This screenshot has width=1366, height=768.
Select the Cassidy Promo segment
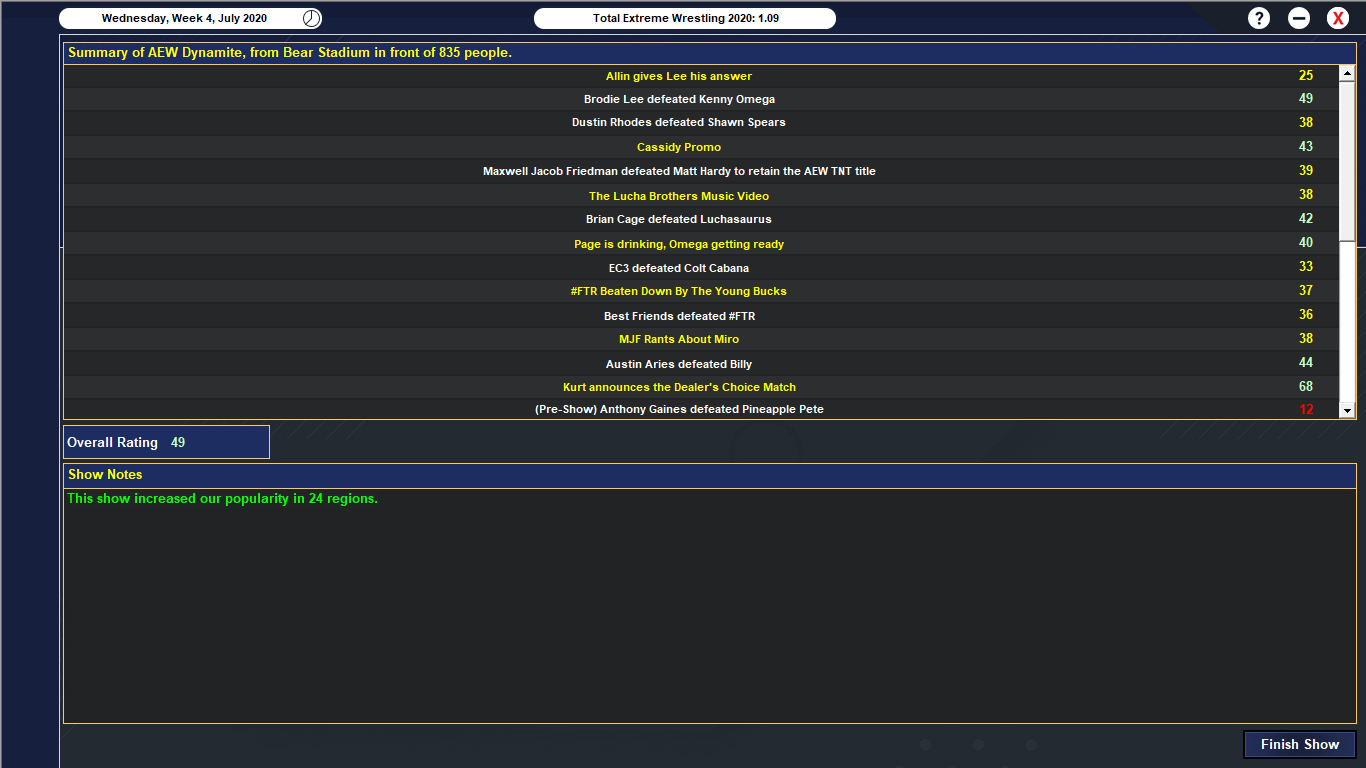(x=678, y=147)
